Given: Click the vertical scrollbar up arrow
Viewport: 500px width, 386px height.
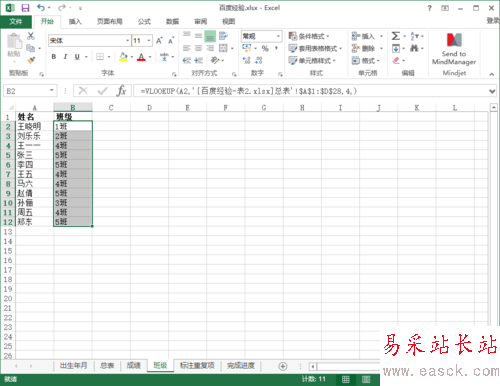Looking at the screenshot, I should [x=494, y=107].
